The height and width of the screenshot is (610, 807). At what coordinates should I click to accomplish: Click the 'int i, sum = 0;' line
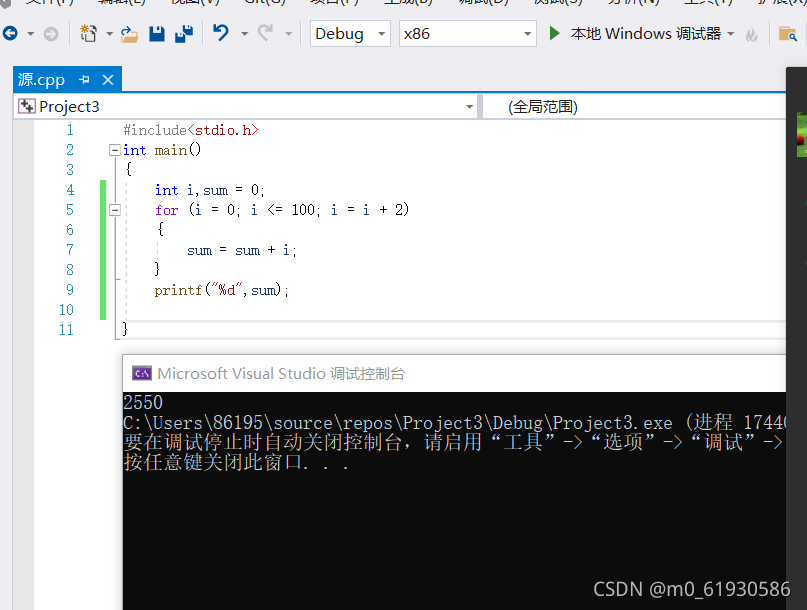point(210,190)
